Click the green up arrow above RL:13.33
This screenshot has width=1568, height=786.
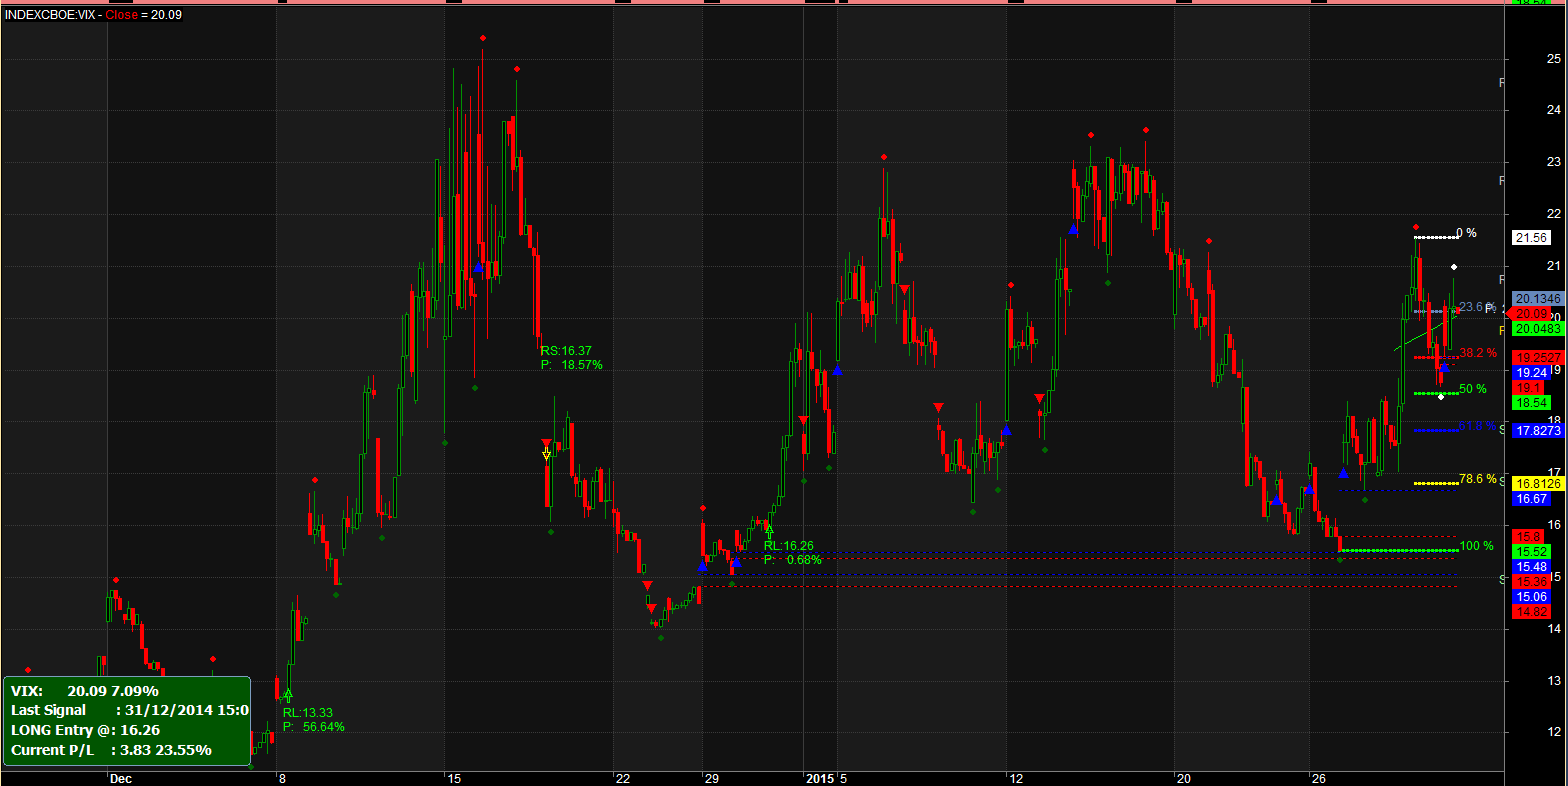pyautogui.click(x=288, y=694)
